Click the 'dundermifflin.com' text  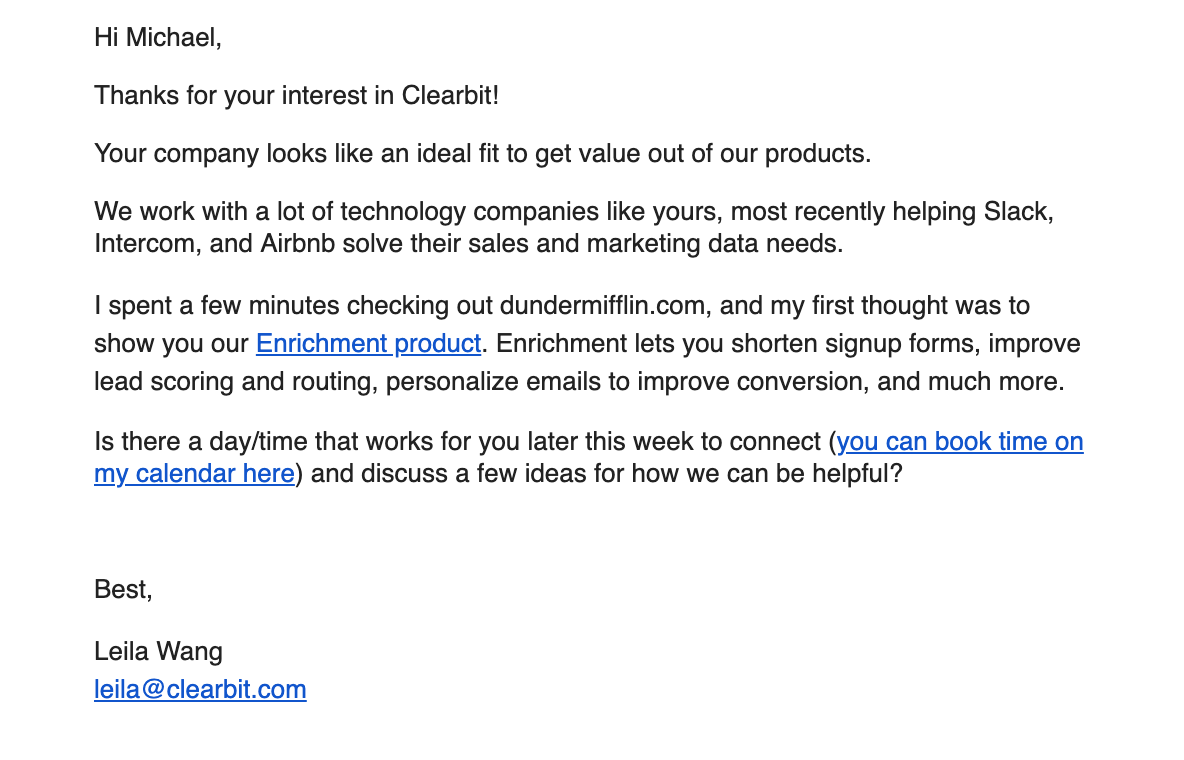[603, 306]
